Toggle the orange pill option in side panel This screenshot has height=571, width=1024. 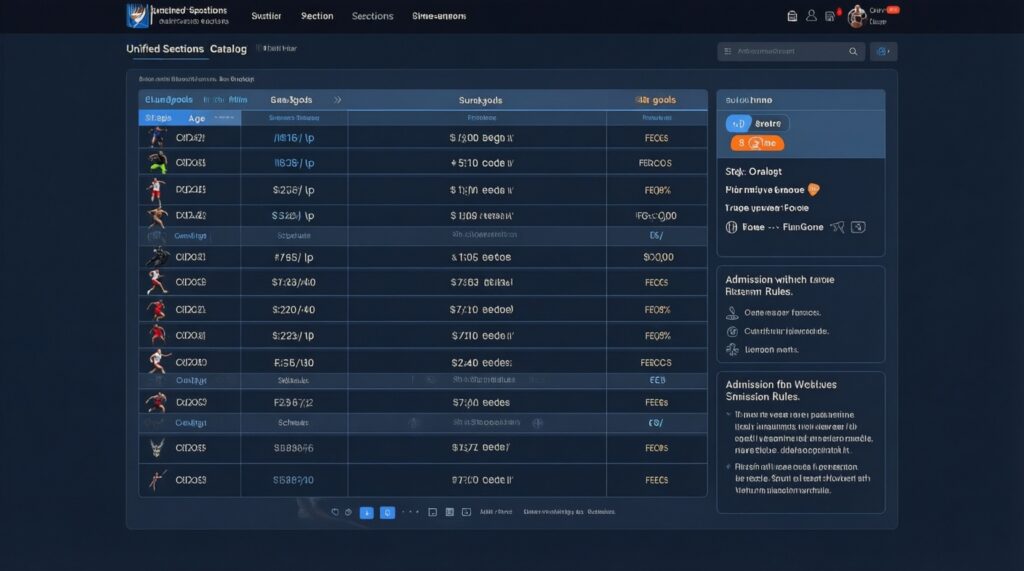pyautogui.click(x=755, y=143)
